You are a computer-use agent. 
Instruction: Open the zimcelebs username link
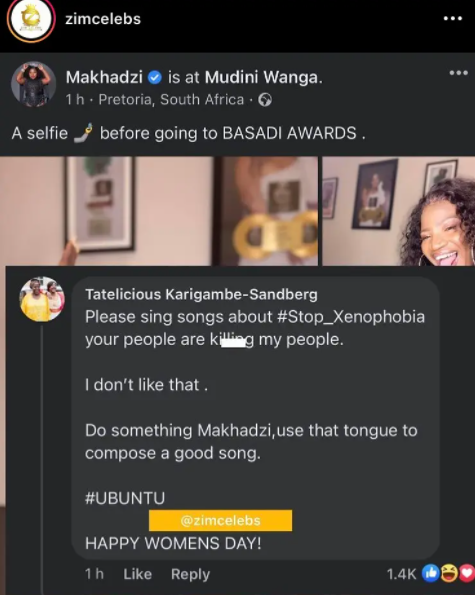[103, 19]
